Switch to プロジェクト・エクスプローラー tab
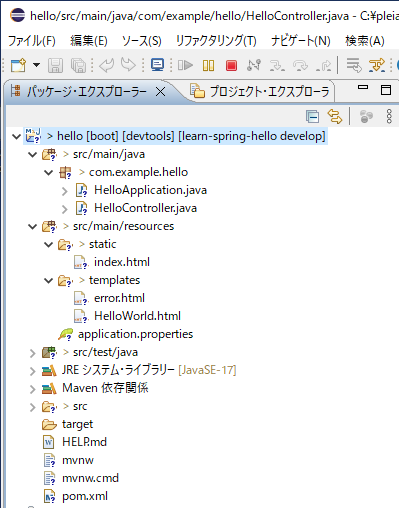 click(x=260, y=91)
